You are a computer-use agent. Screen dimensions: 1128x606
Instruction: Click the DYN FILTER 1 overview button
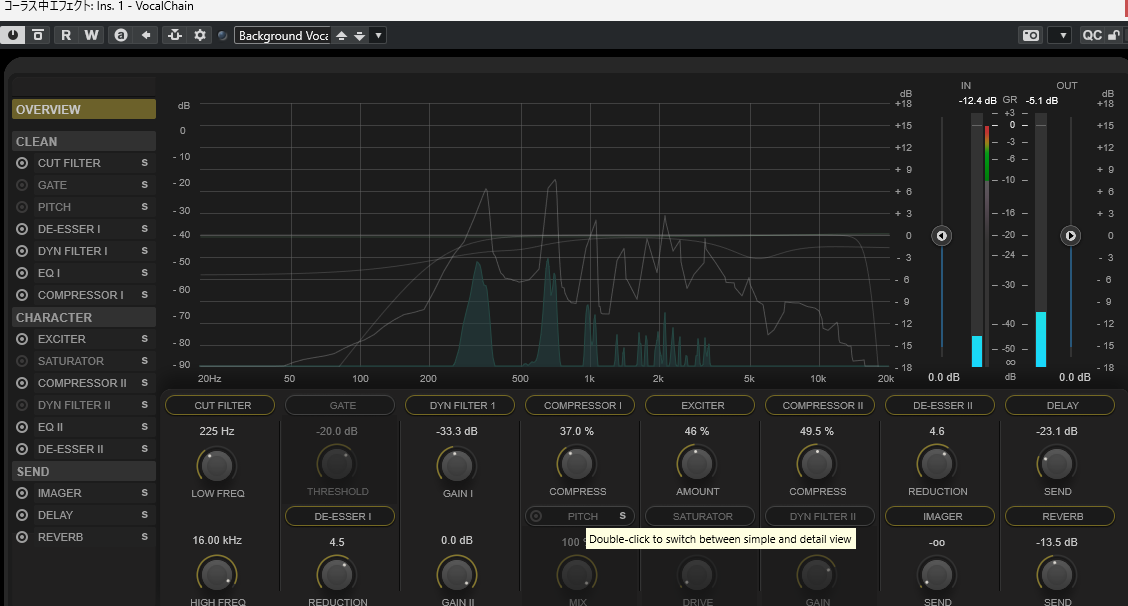click(x=460, y=405)
